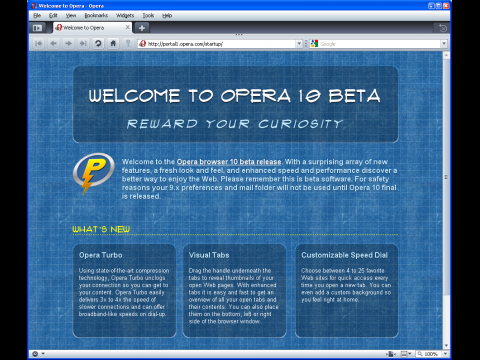The image size is (480, 360).
Task: Click into the Google search field
Action: (380, 44)
